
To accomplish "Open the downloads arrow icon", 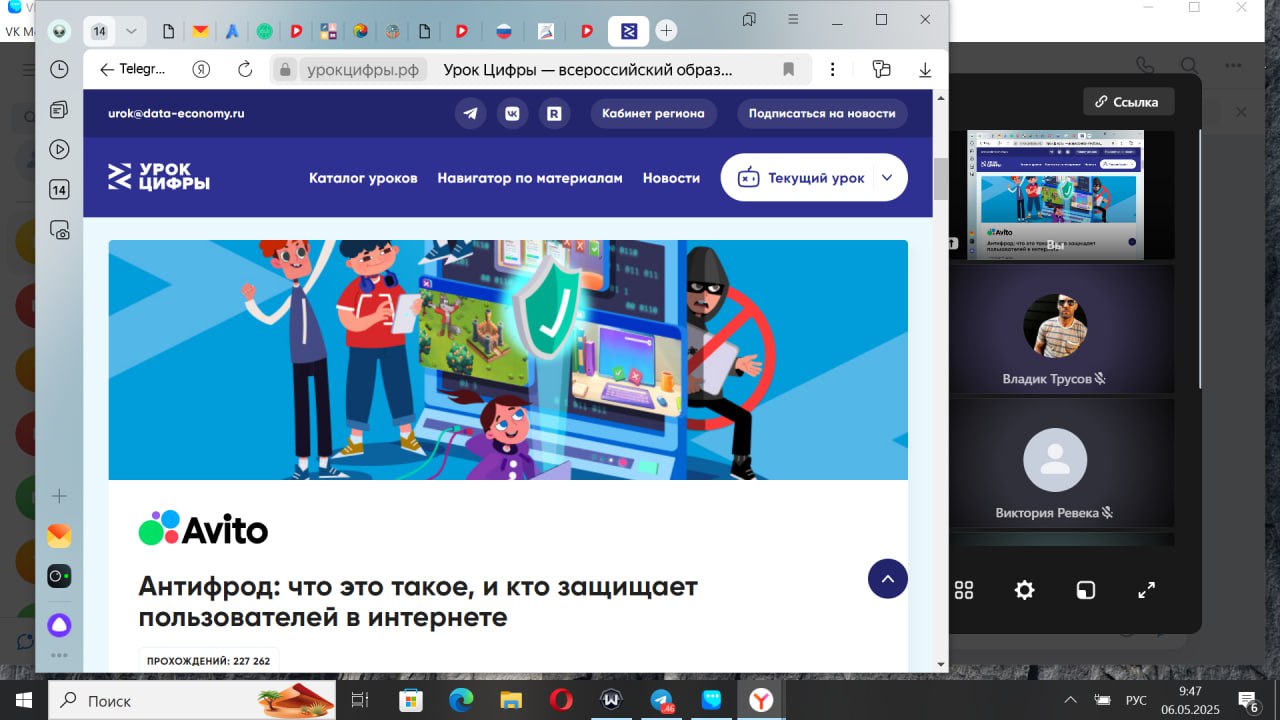I will (925, 69).
